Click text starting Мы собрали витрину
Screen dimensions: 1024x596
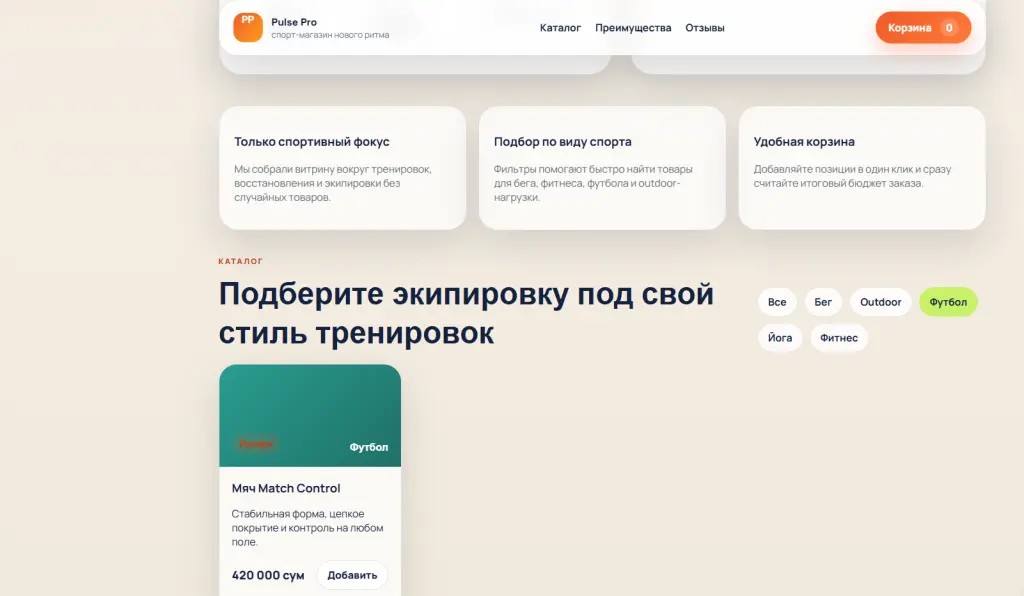click(x=332, y=183)
